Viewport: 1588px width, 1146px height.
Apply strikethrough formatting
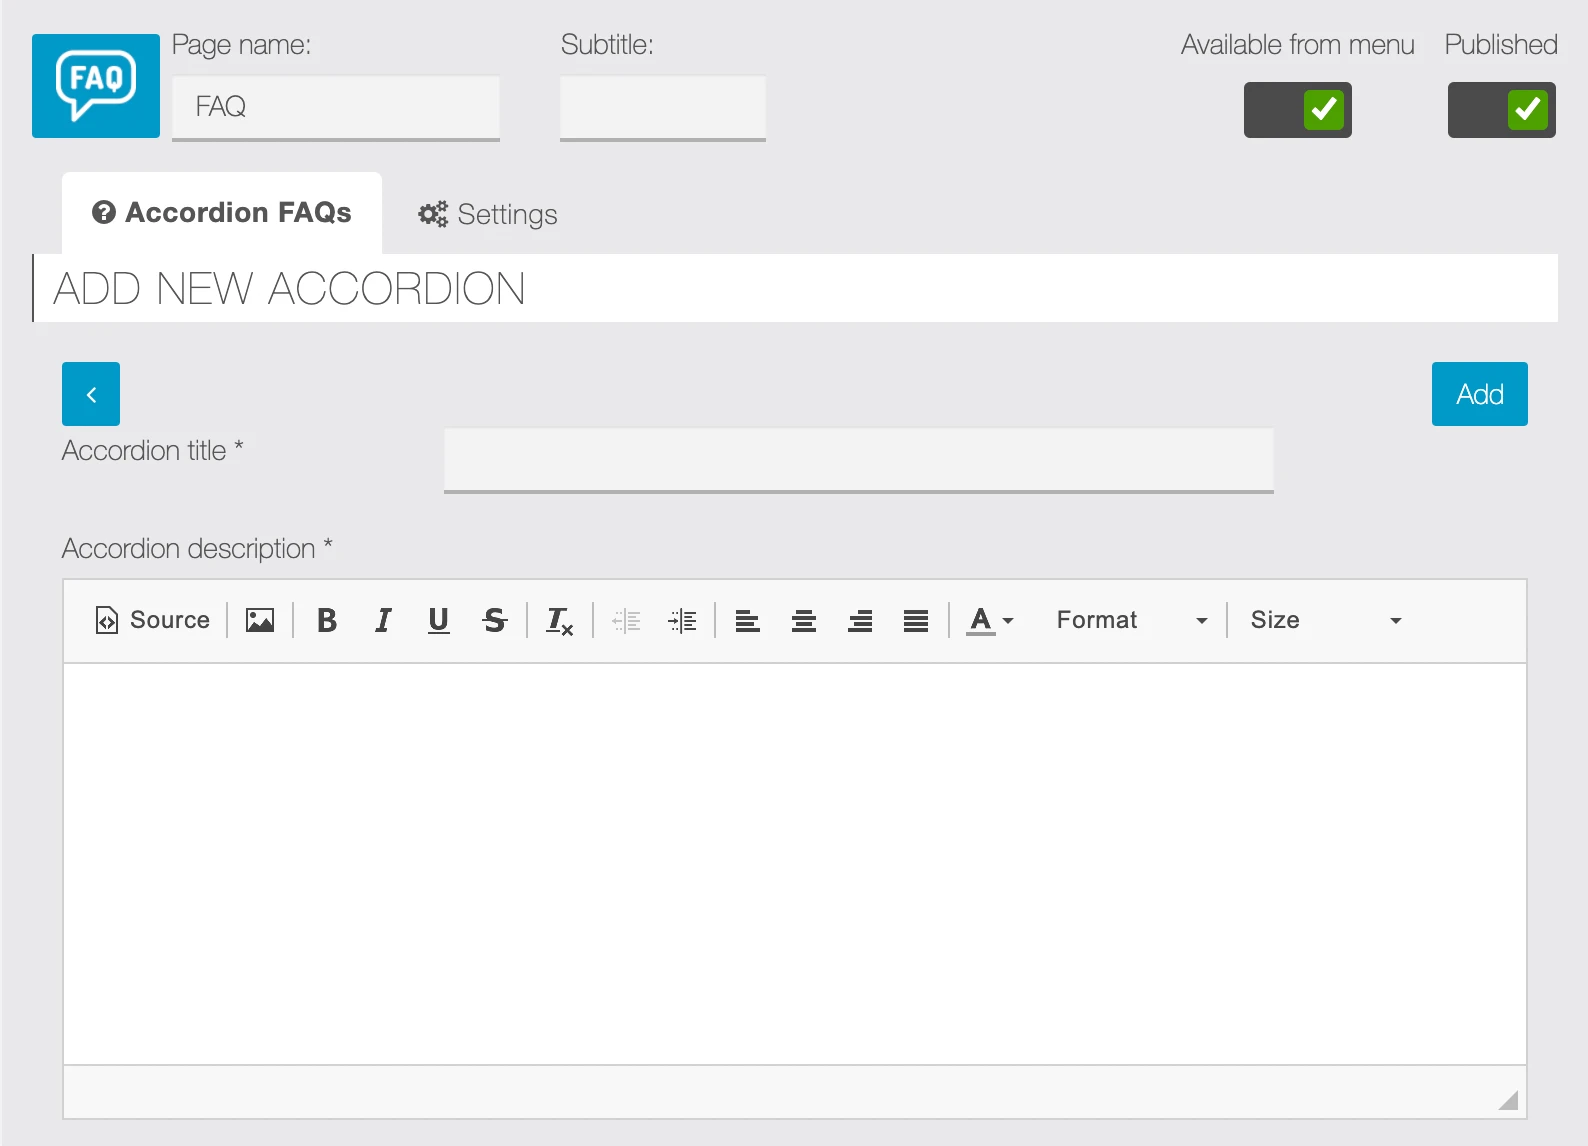tap(494, 620)
